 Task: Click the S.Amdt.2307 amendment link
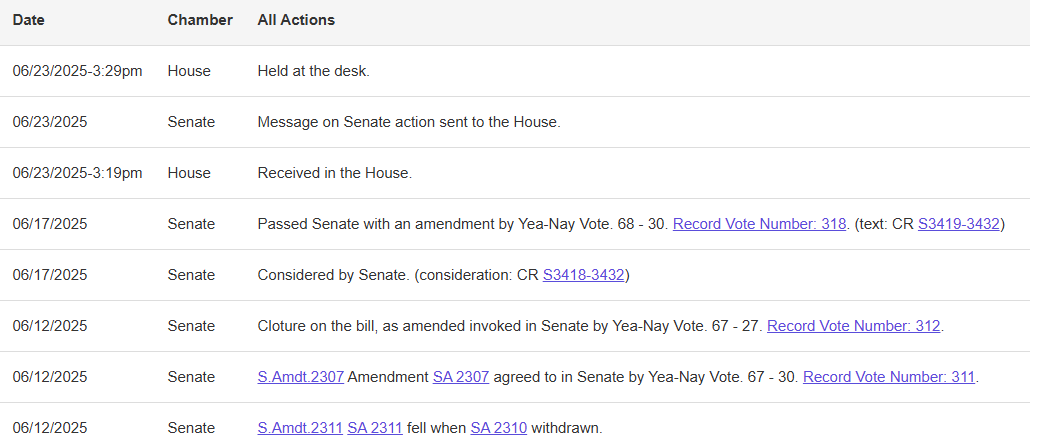[x=300, y=377]
